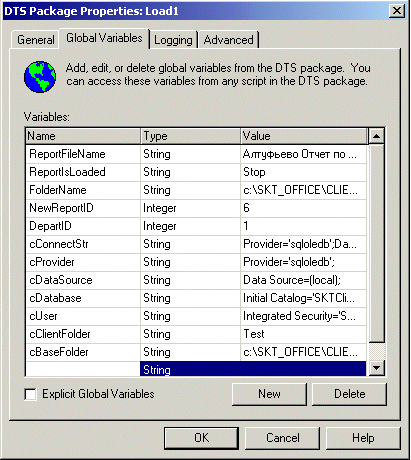
Task: Click the empty Name cell in the new row
Action: click(83, 369)
